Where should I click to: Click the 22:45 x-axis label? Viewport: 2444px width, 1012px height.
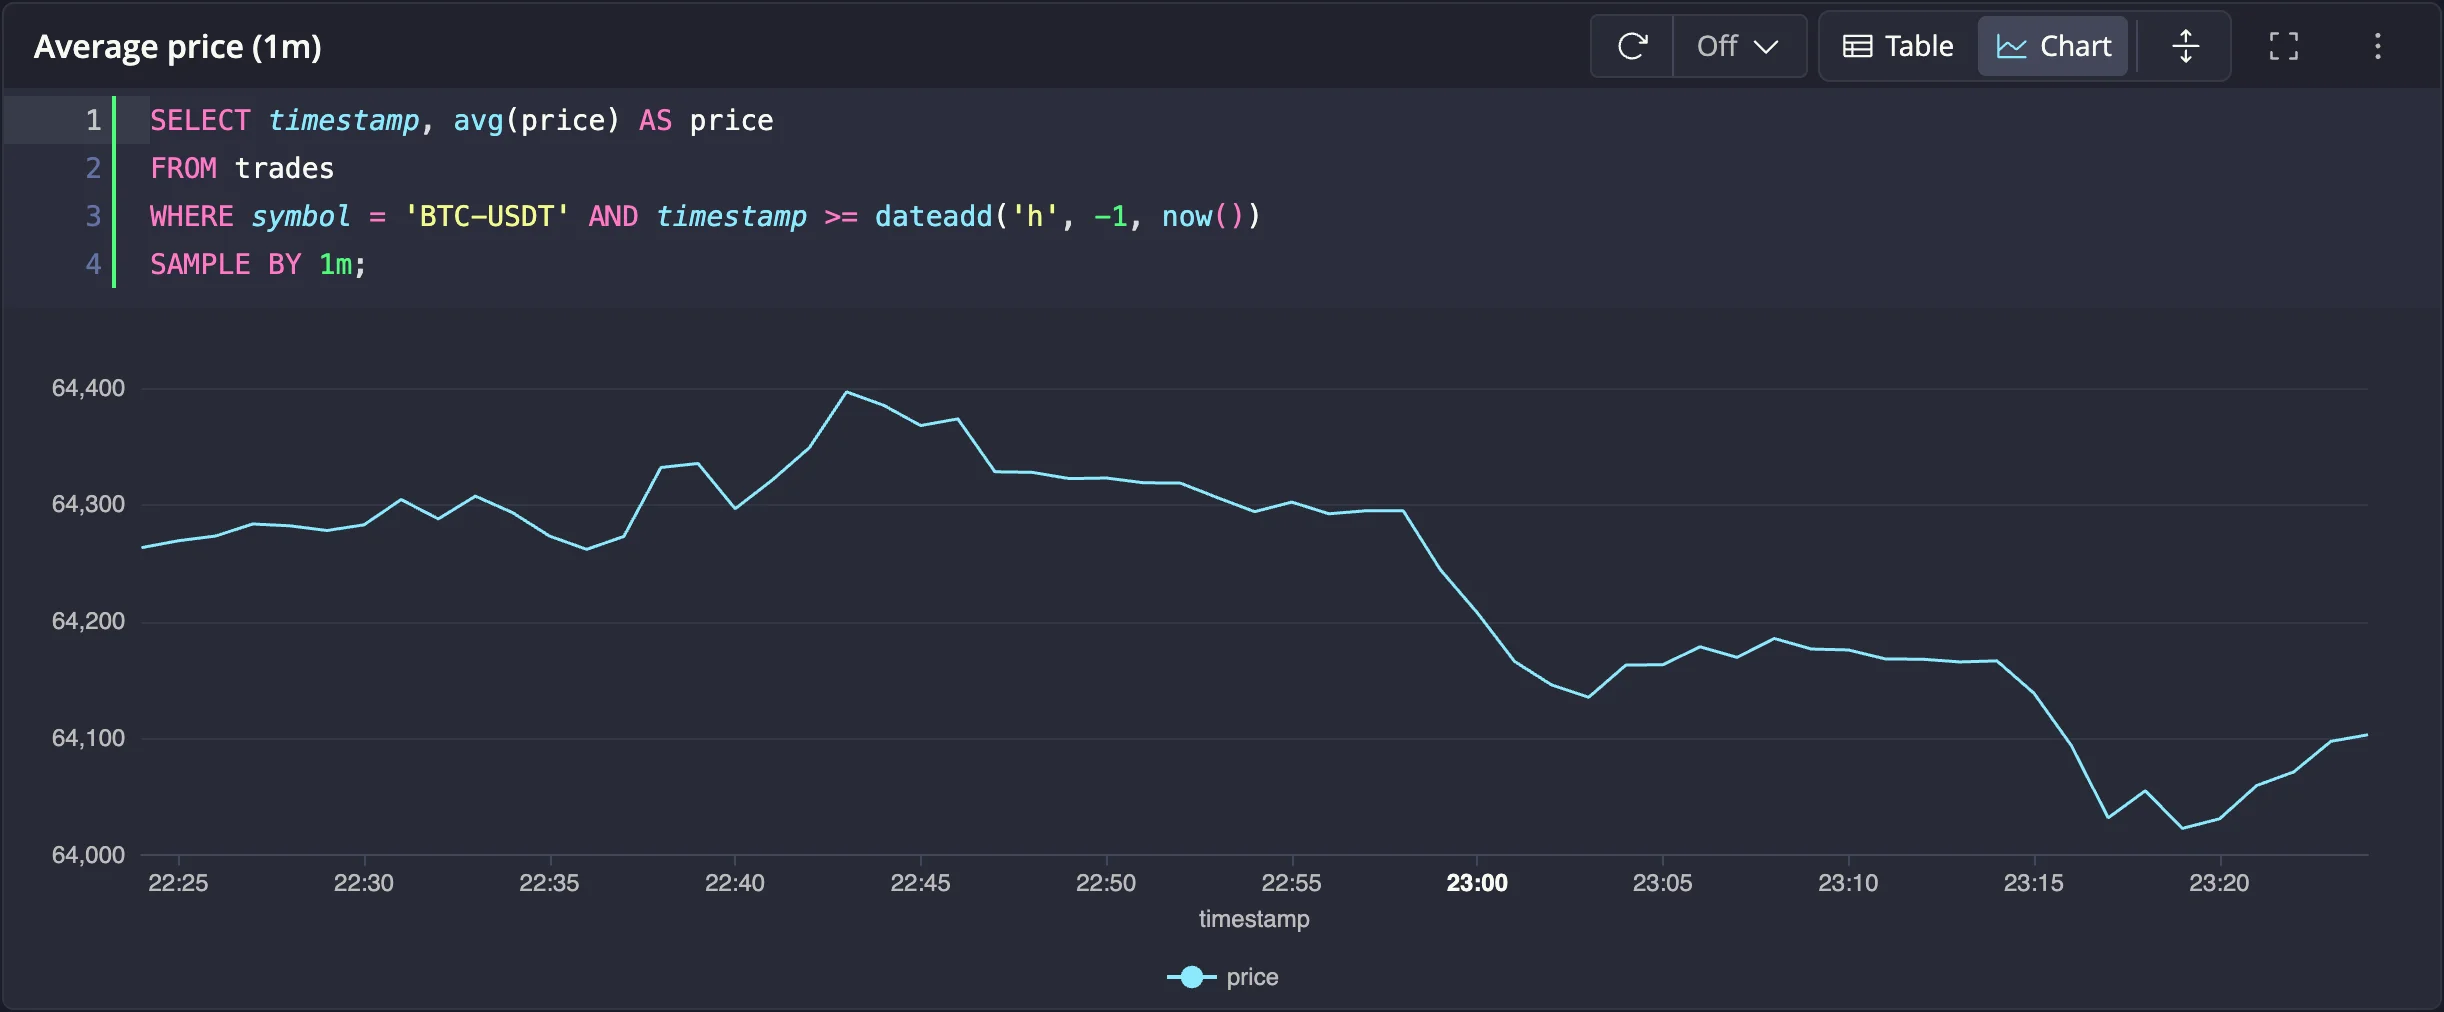click(920, 883)
